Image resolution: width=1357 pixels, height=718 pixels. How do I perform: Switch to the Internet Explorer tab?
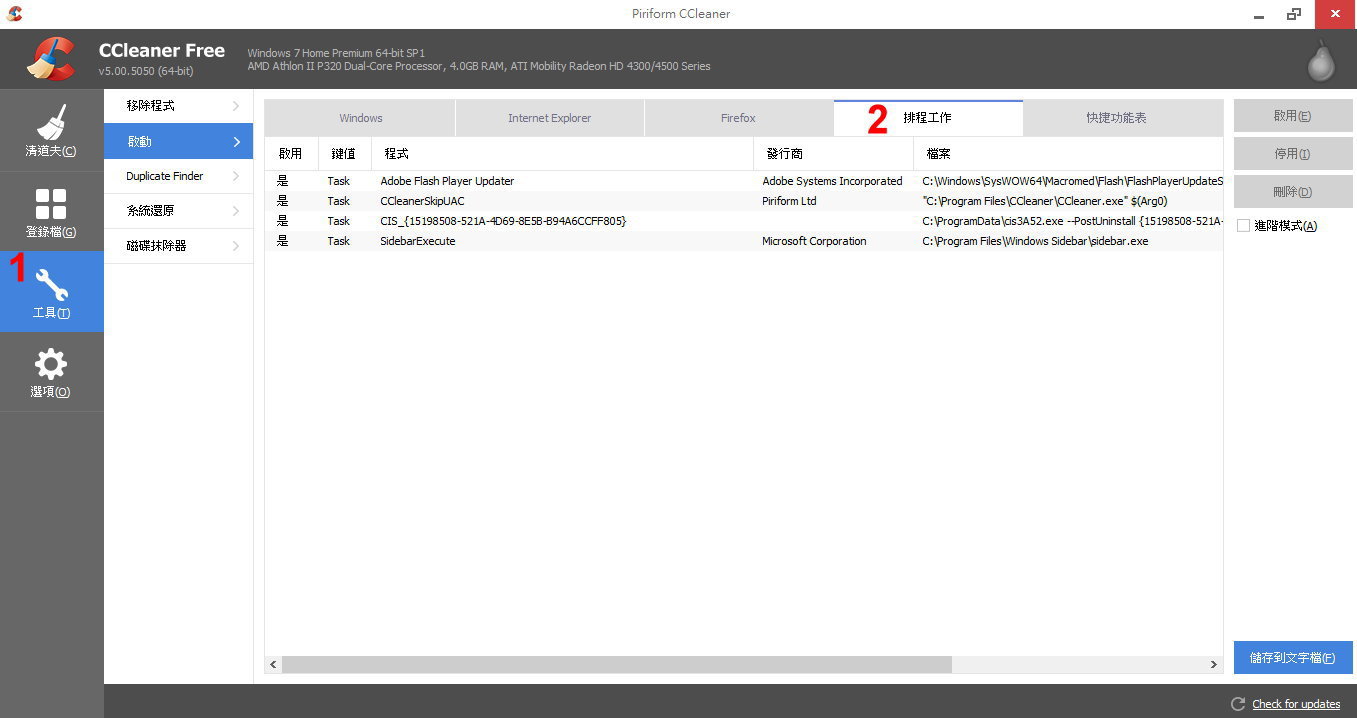pyautogui.click(x=549, y=118)
